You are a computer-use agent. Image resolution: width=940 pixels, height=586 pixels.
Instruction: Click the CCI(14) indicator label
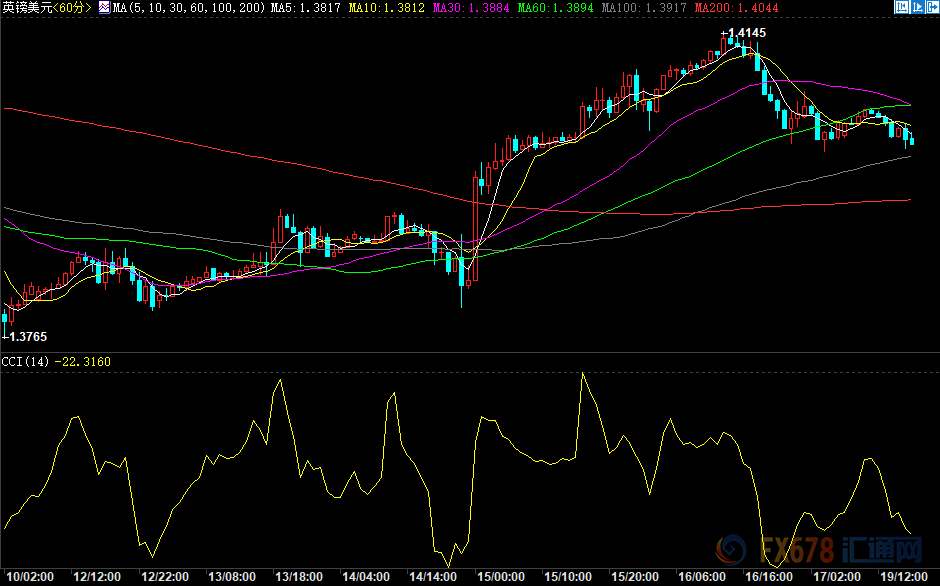(x=26, y=361)
